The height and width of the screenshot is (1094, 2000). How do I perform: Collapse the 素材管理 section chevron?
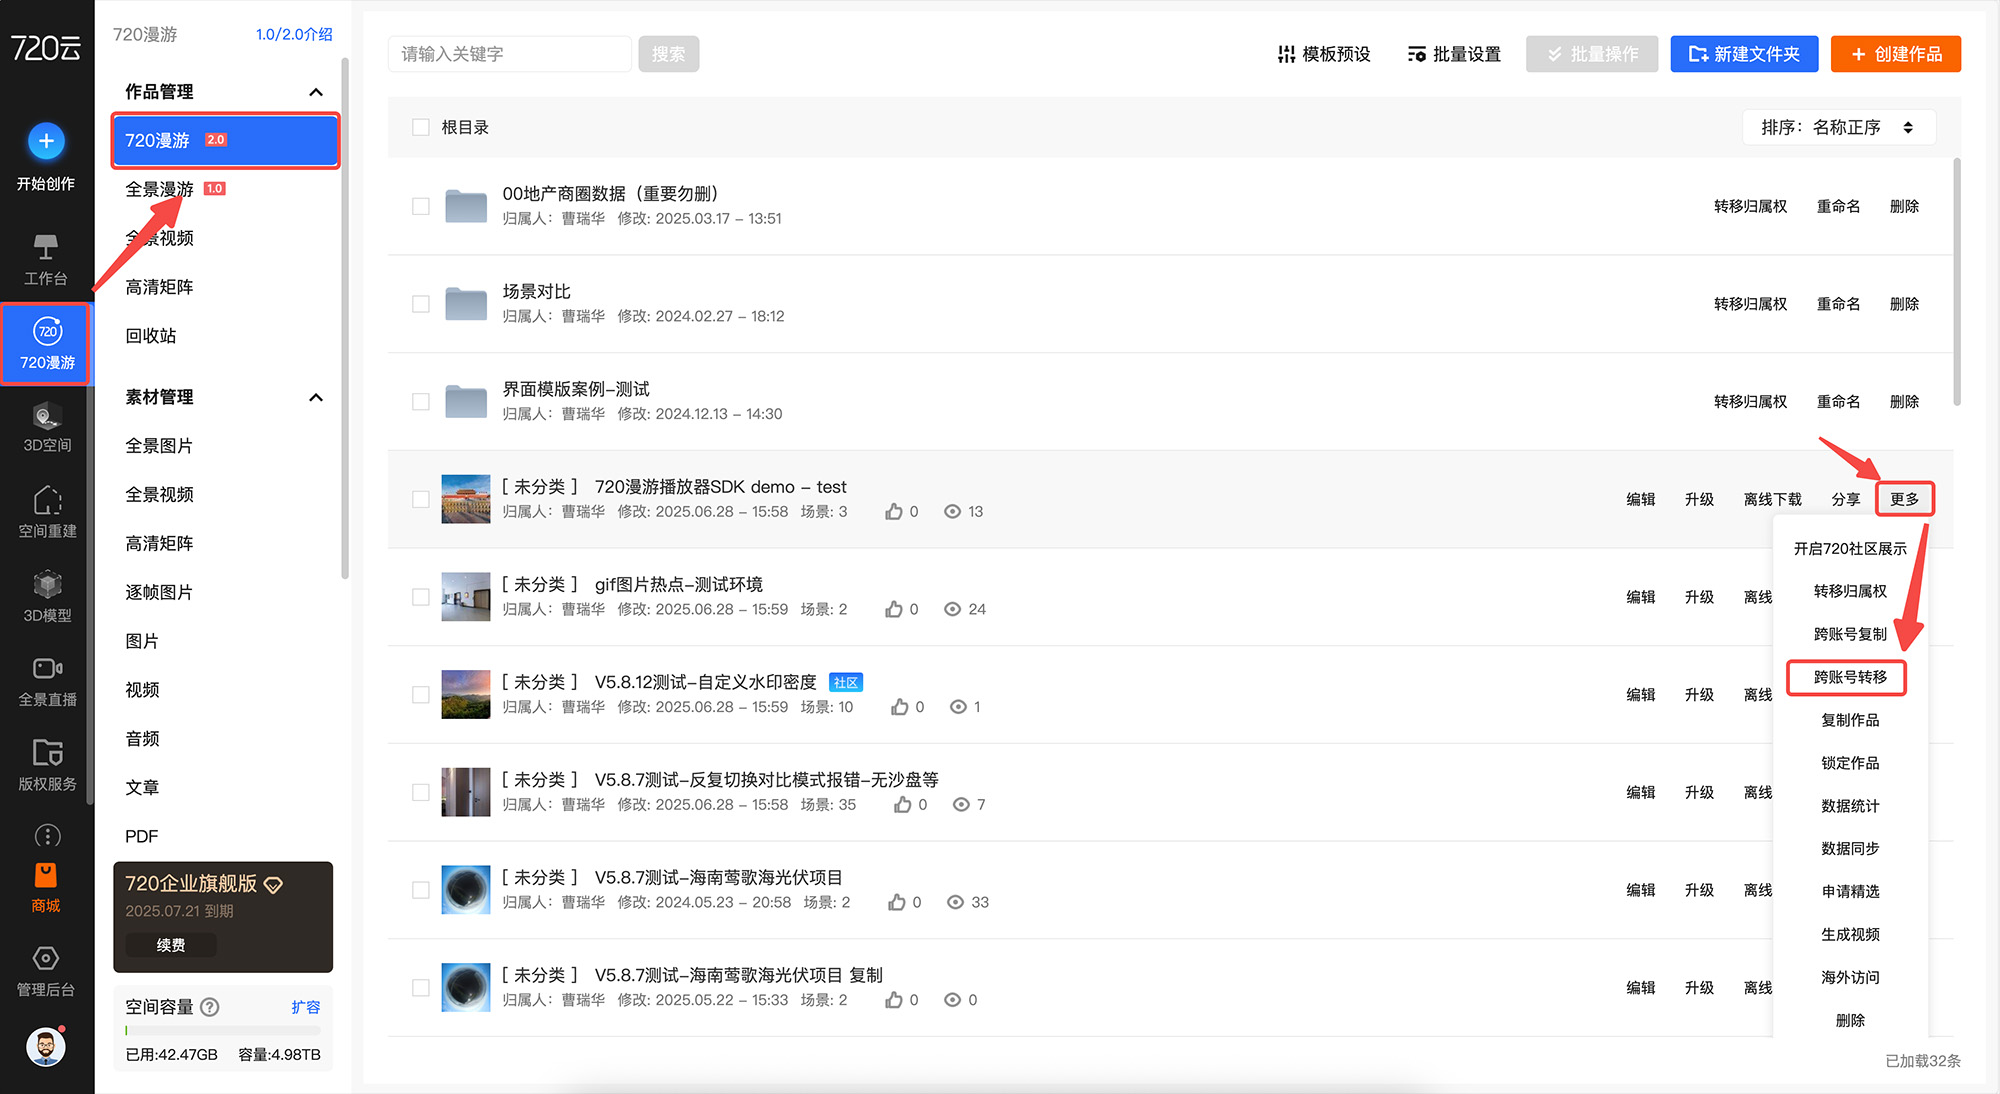coord(316,397)
